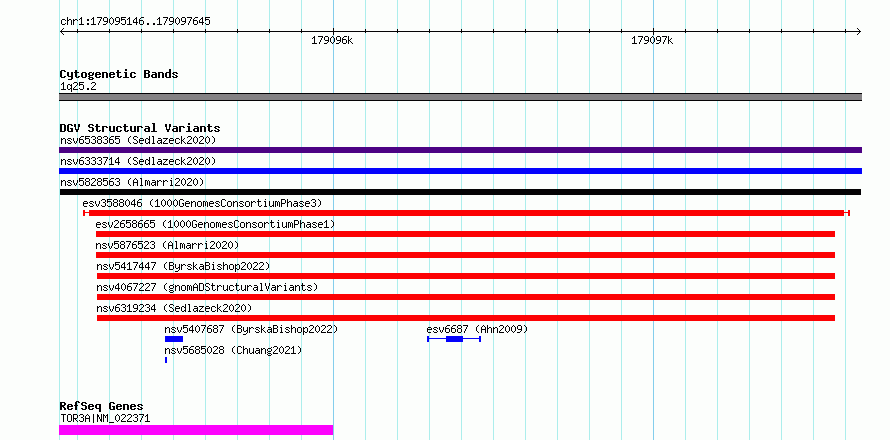This screenshot has width=890, height=440.
Task: Open esv3588046 (1000GenomesConsortiumPhase3) label
Action: pos(202,203)
